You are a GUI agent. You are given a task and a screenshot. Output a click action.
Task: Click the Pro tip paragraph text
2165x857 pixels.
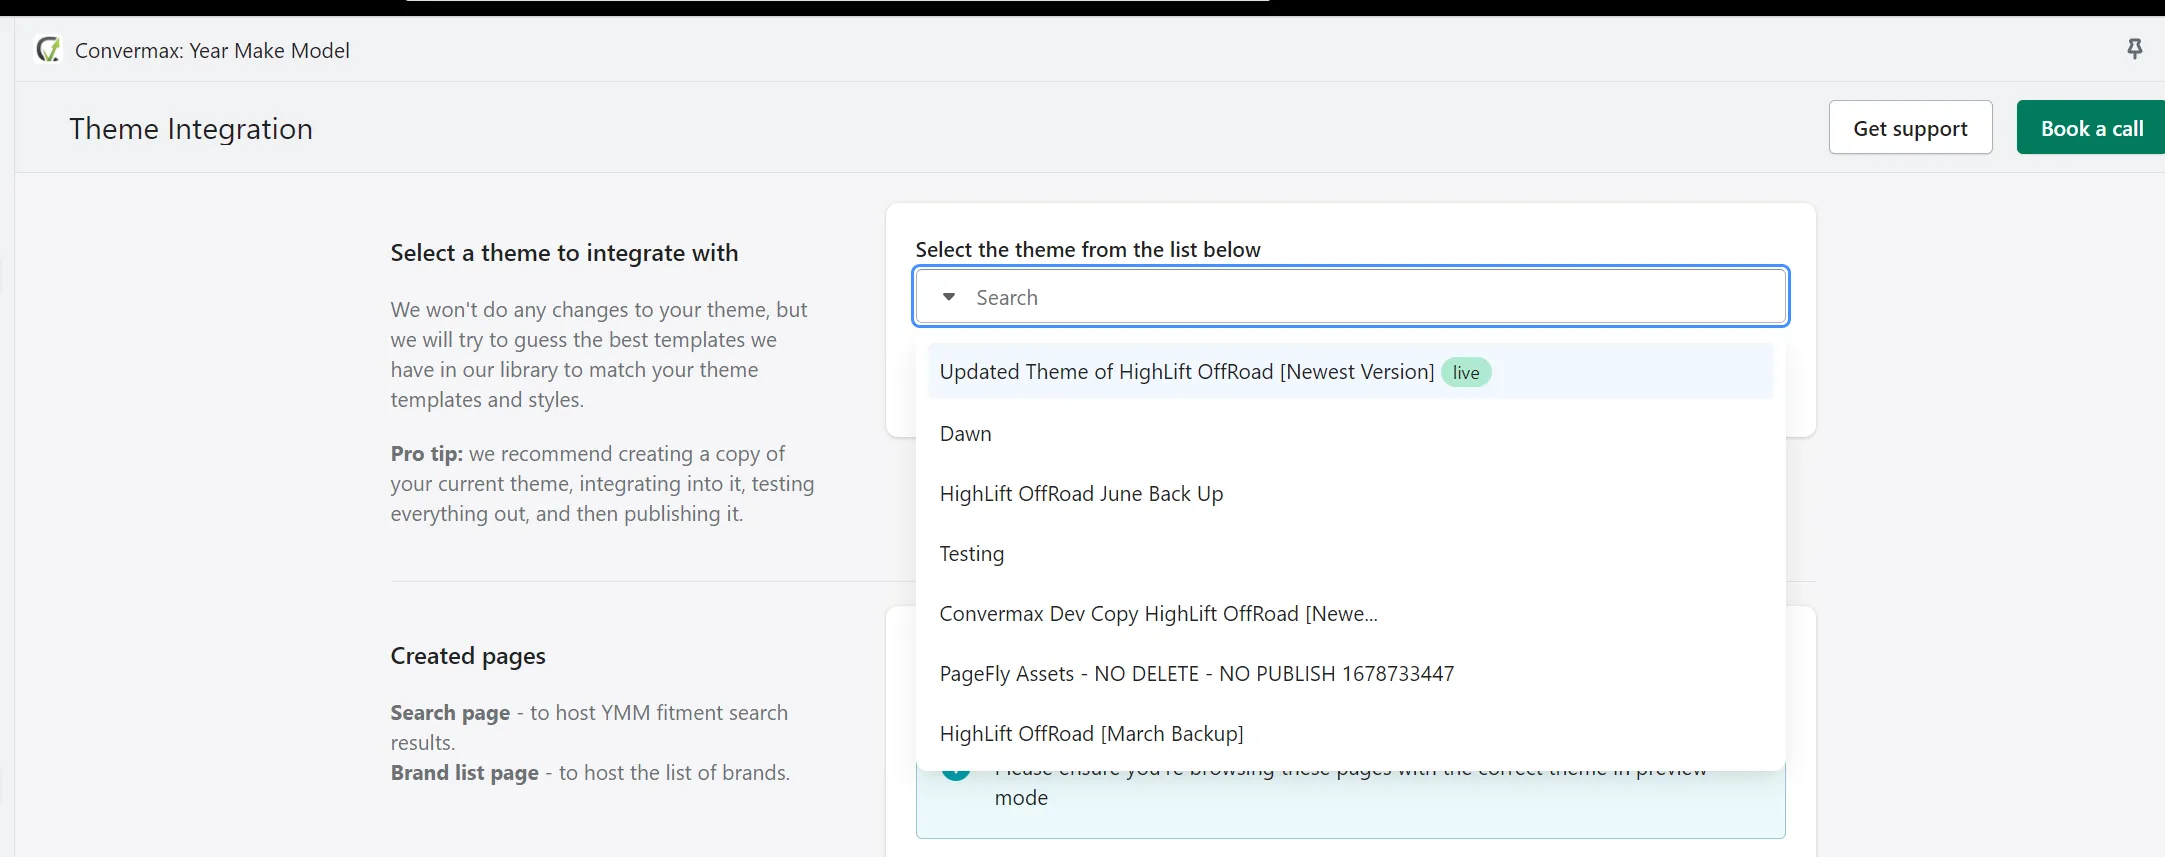601,484
